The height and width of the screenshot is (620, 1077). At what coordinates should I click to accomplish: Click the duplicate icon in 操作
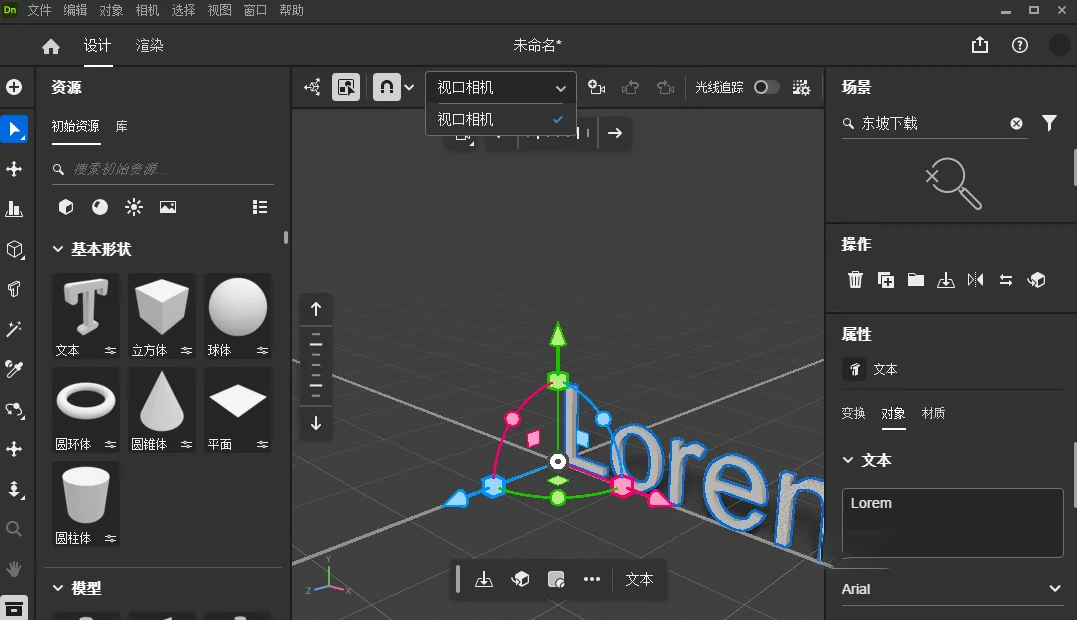click(885, 279)
